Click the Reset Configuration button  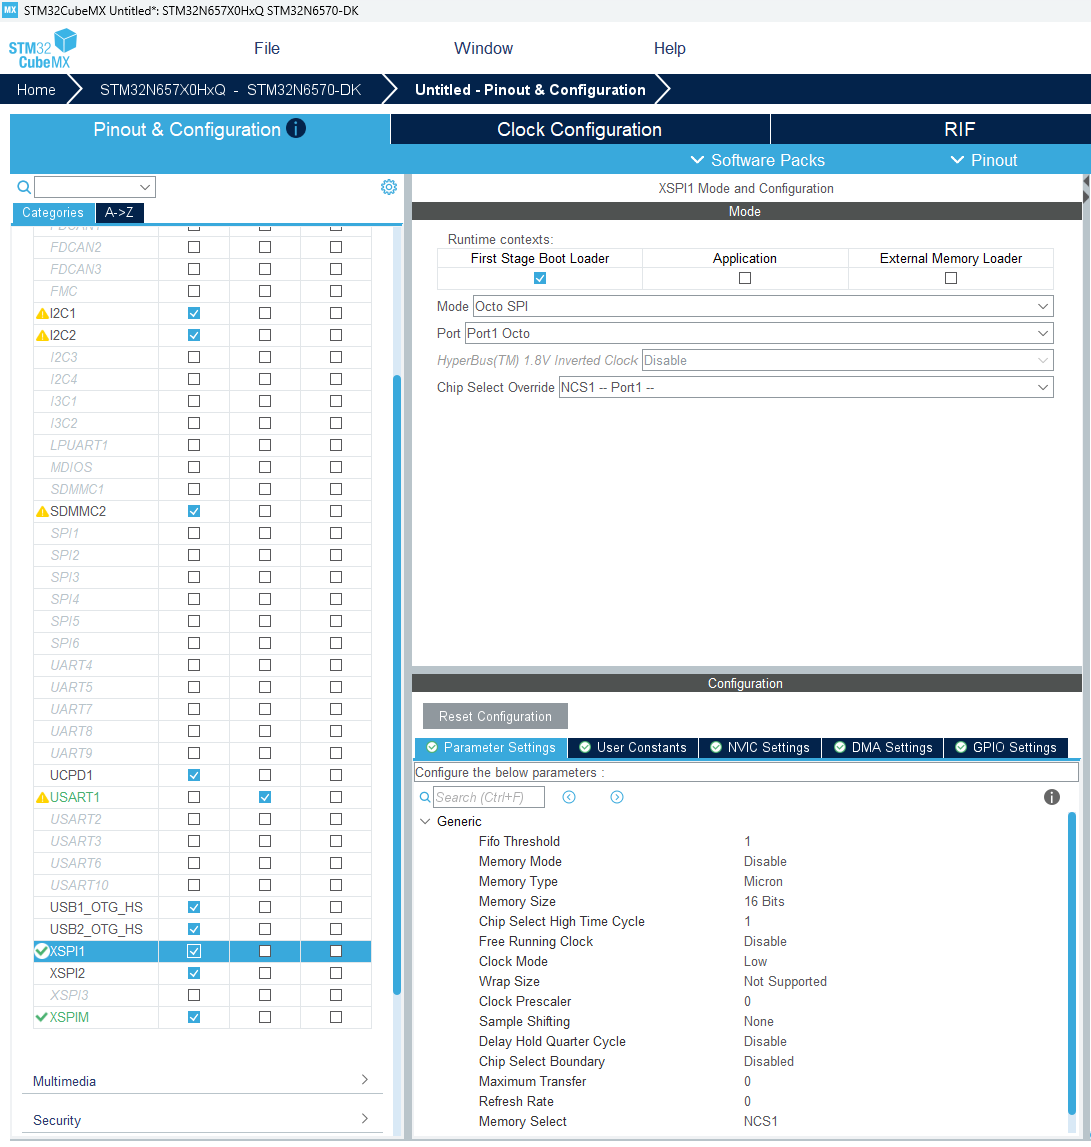(495, 716)
